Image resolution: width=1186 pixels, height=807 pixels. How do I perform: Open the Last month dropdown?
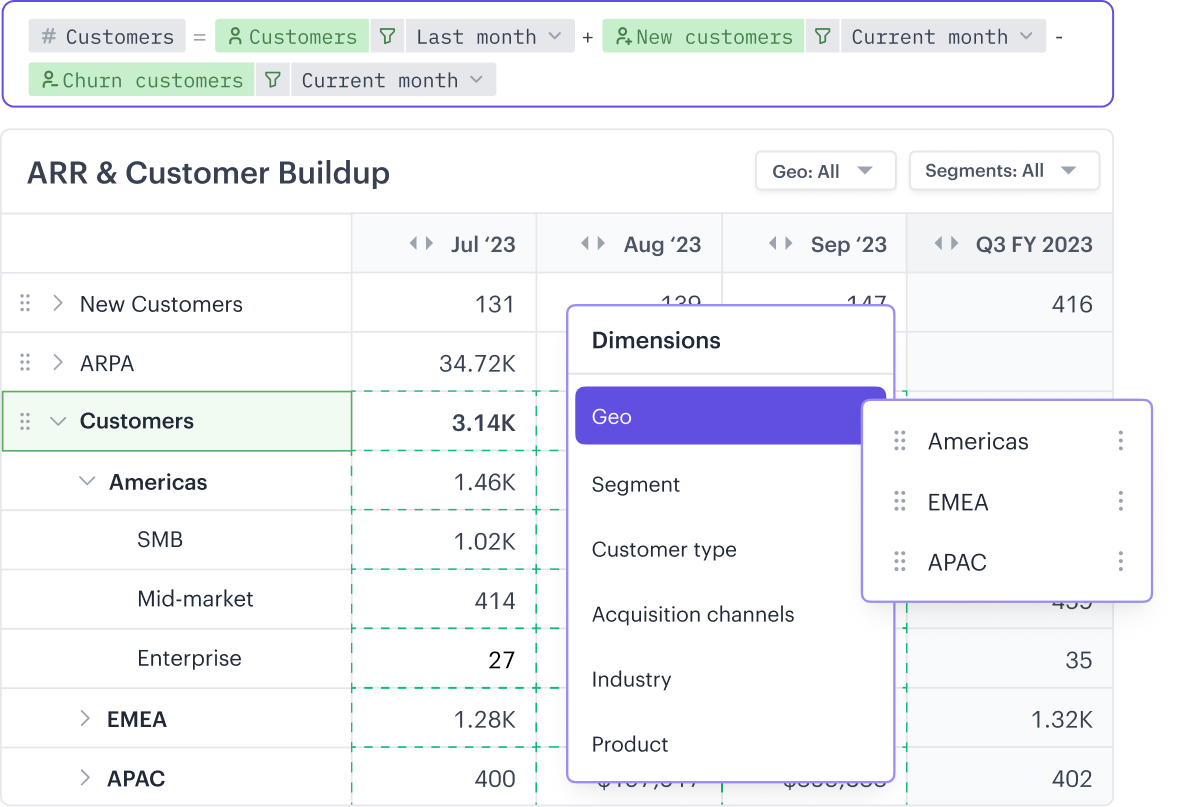pyautogui.click(x=490, y=37)
